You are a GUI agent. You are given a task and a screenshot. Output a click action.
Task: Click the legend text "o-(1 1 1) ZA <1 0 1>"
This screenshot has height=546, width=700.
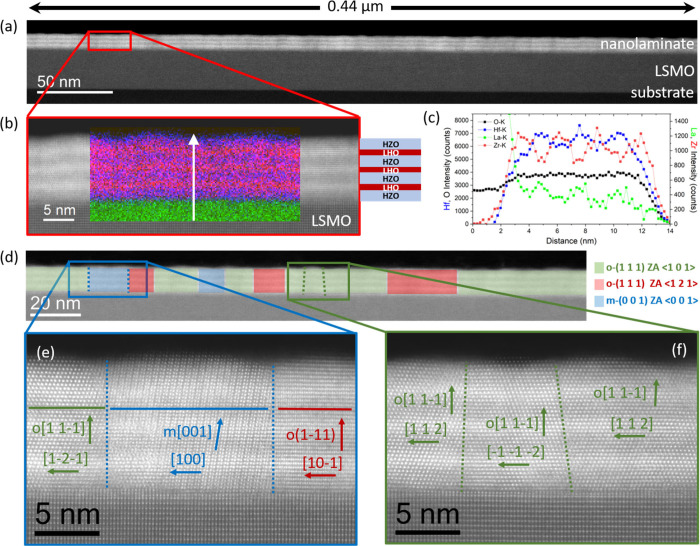click(x=651, y=268)
